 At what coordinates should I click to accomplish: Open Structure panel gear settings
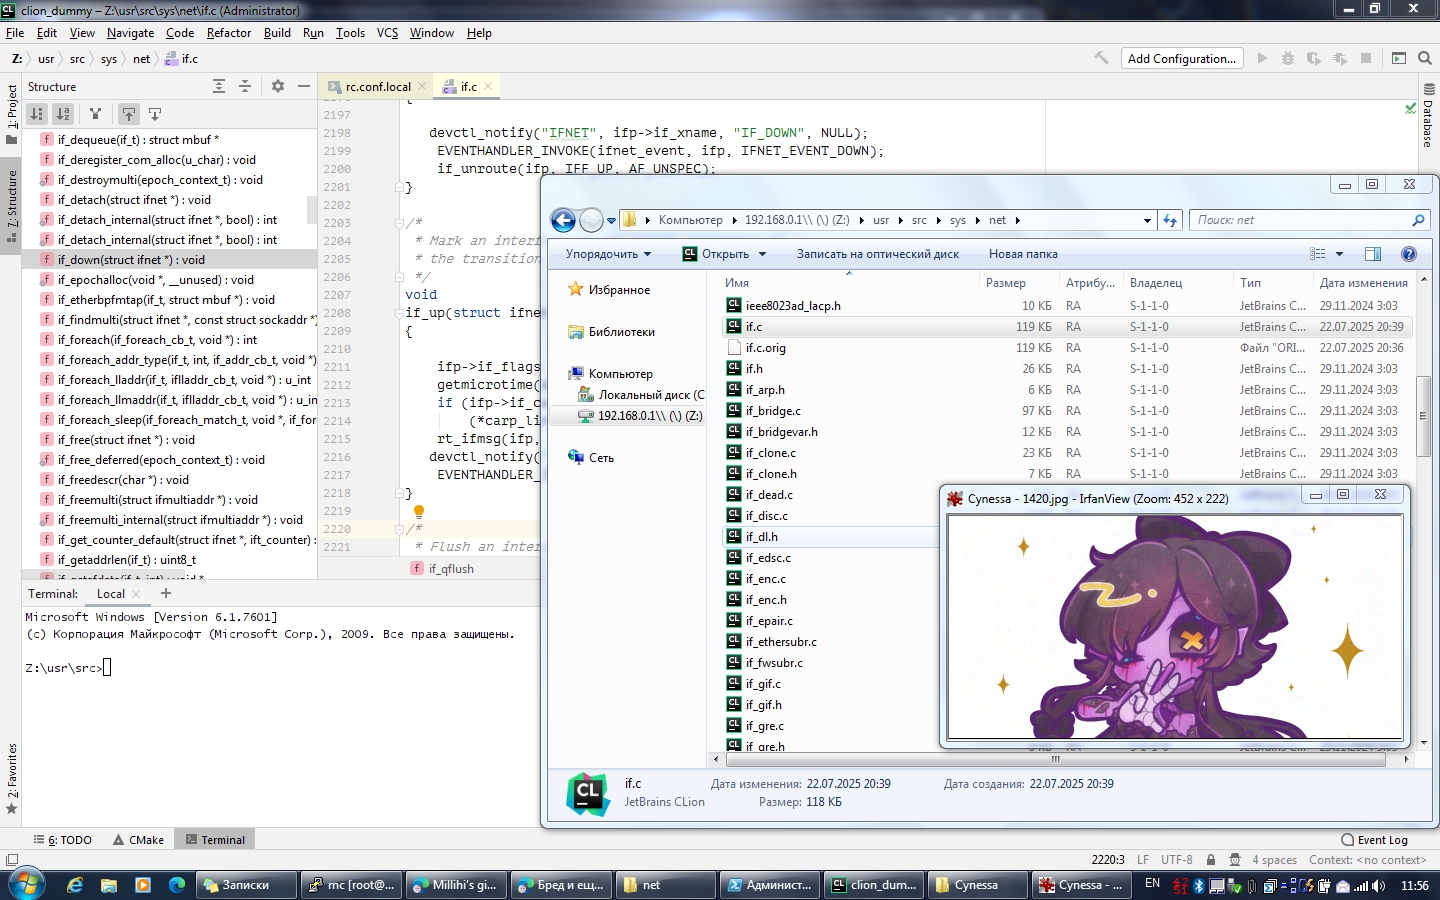[278, 87]
